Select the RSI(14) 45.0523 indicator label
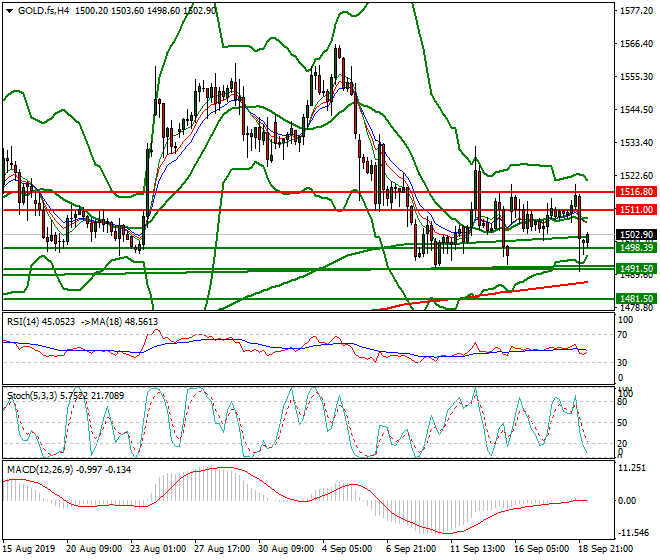 pyautogui.click(x=41, y=322)
